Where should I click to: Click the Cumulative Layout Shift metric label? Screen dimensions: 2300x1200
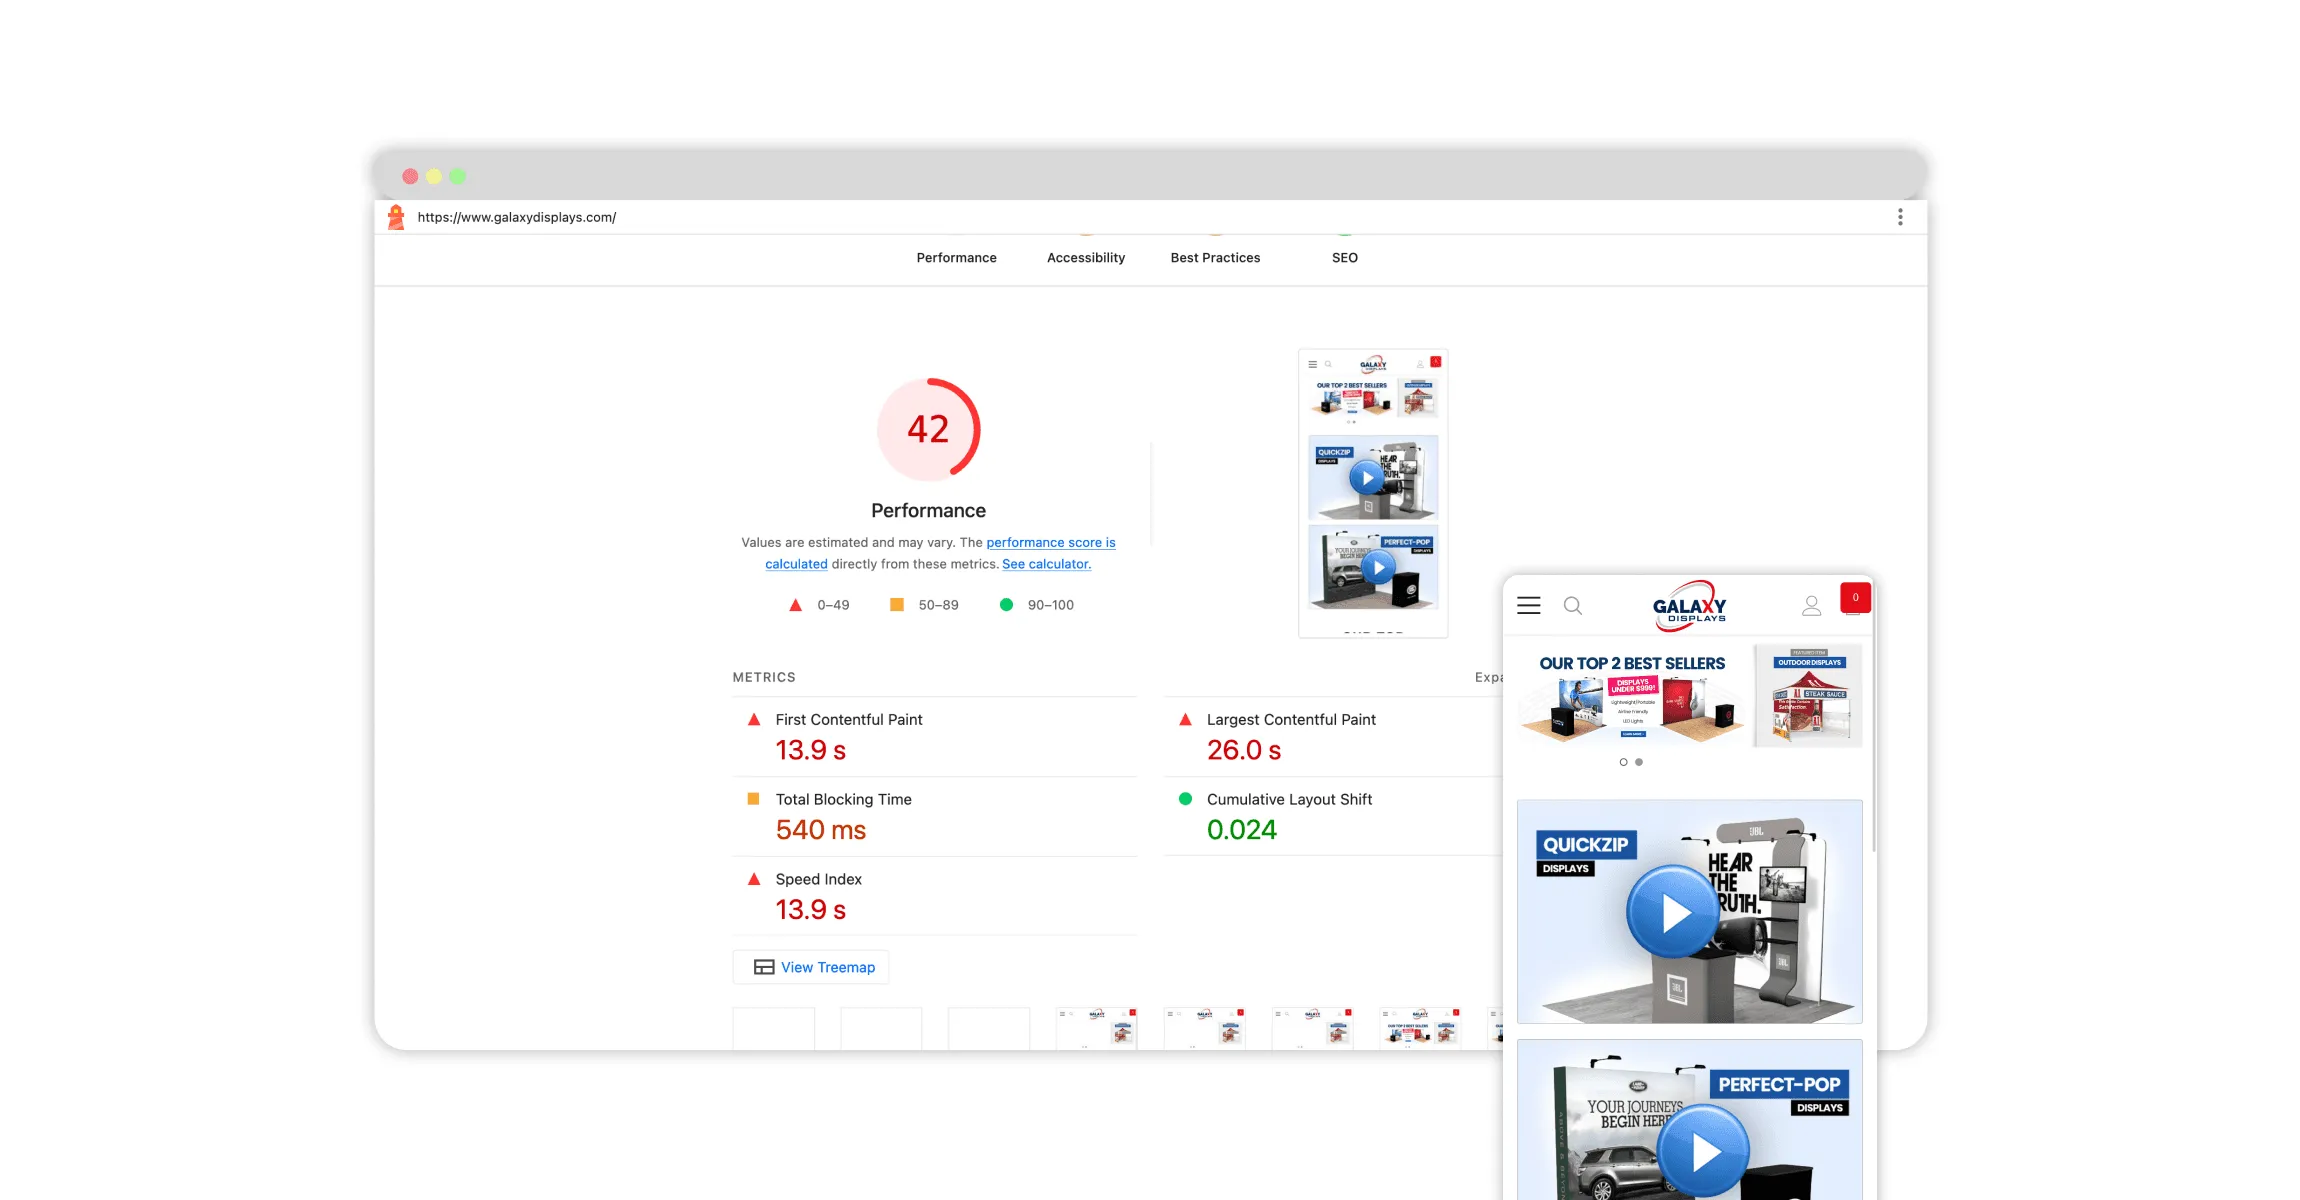click(1289, 799)
